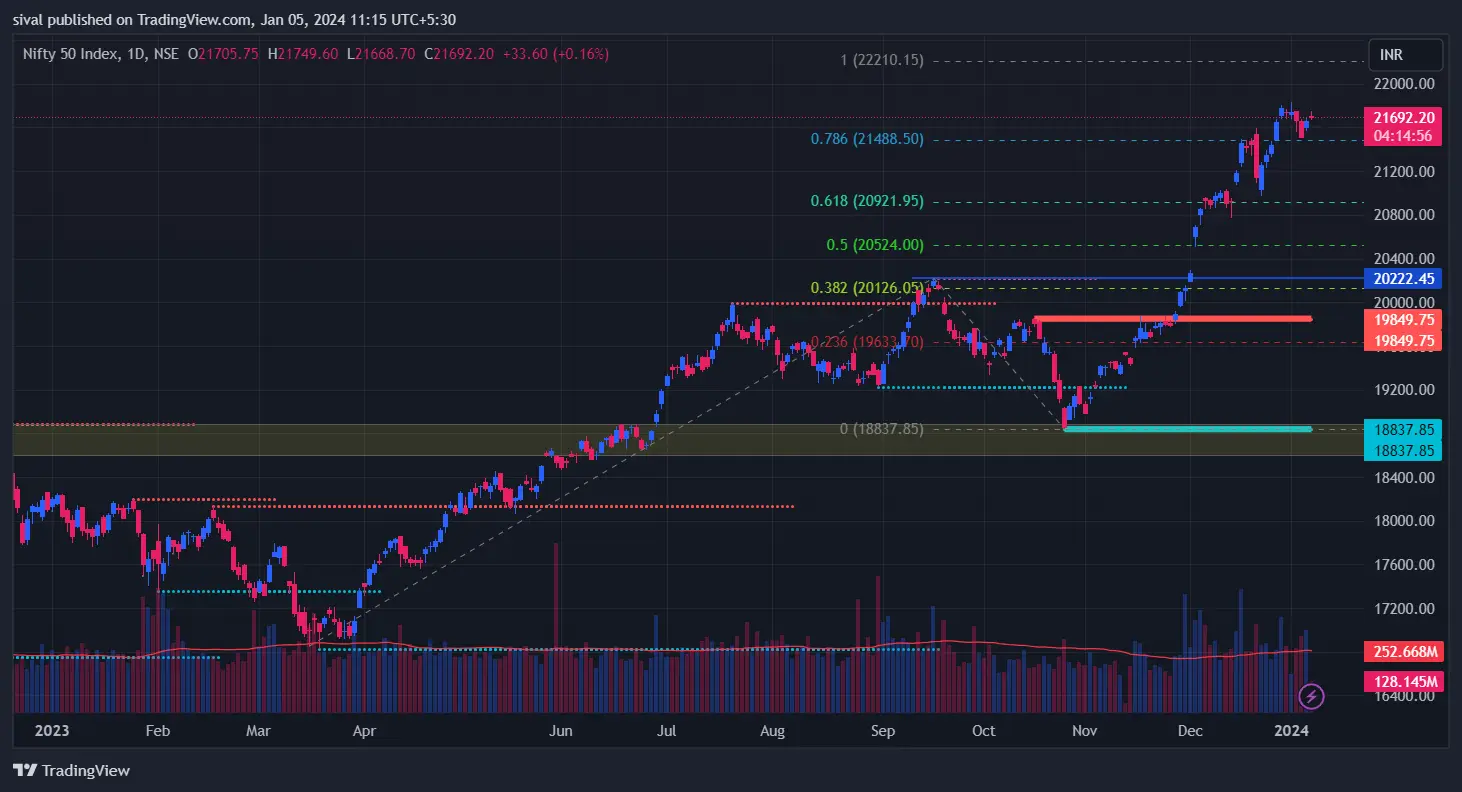The height and width of the screenshot is (792, 1462).
Task: Click the Apr label on time axis
Action: [x=365, y=731]
